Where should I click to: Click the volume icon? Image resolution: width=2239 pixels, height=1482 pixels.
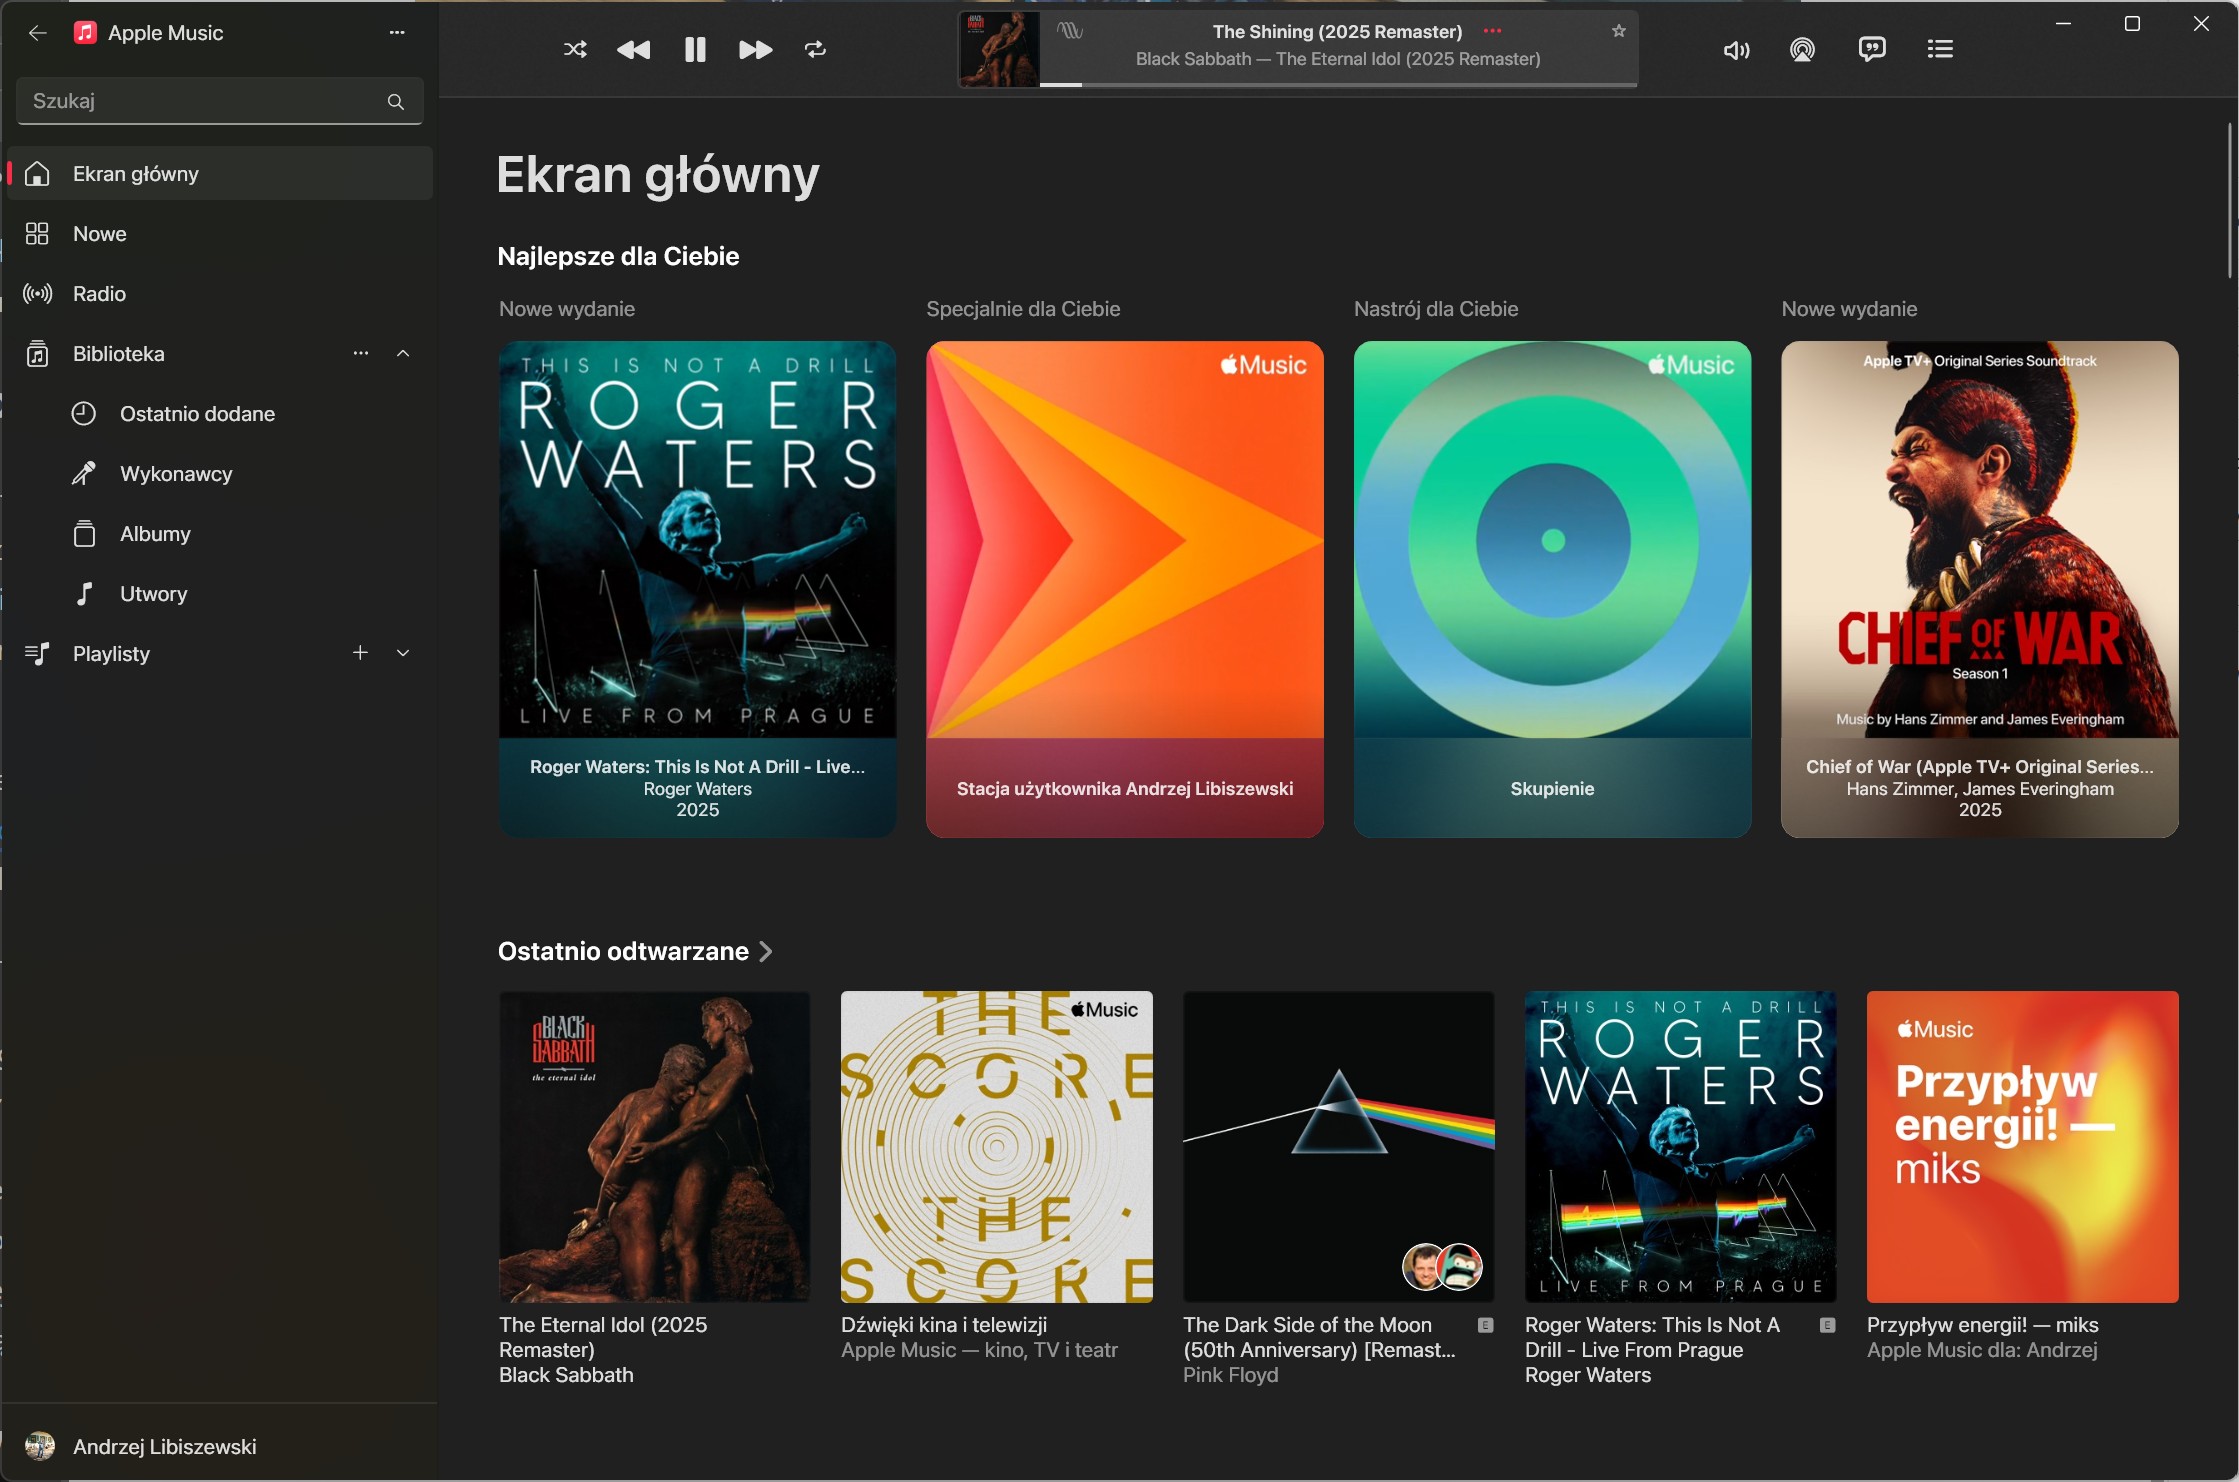click(1736, 50)
